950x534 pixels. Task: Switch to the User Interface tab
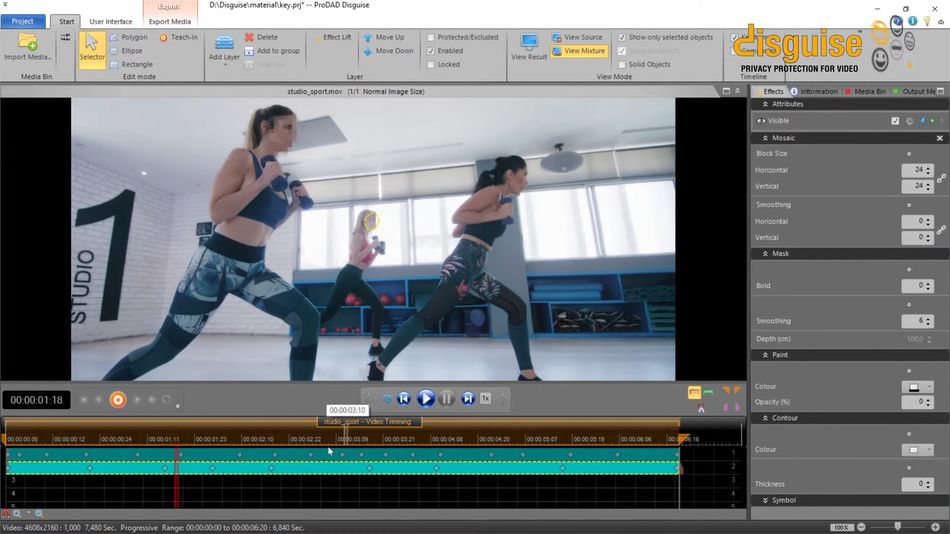point(111,21)
